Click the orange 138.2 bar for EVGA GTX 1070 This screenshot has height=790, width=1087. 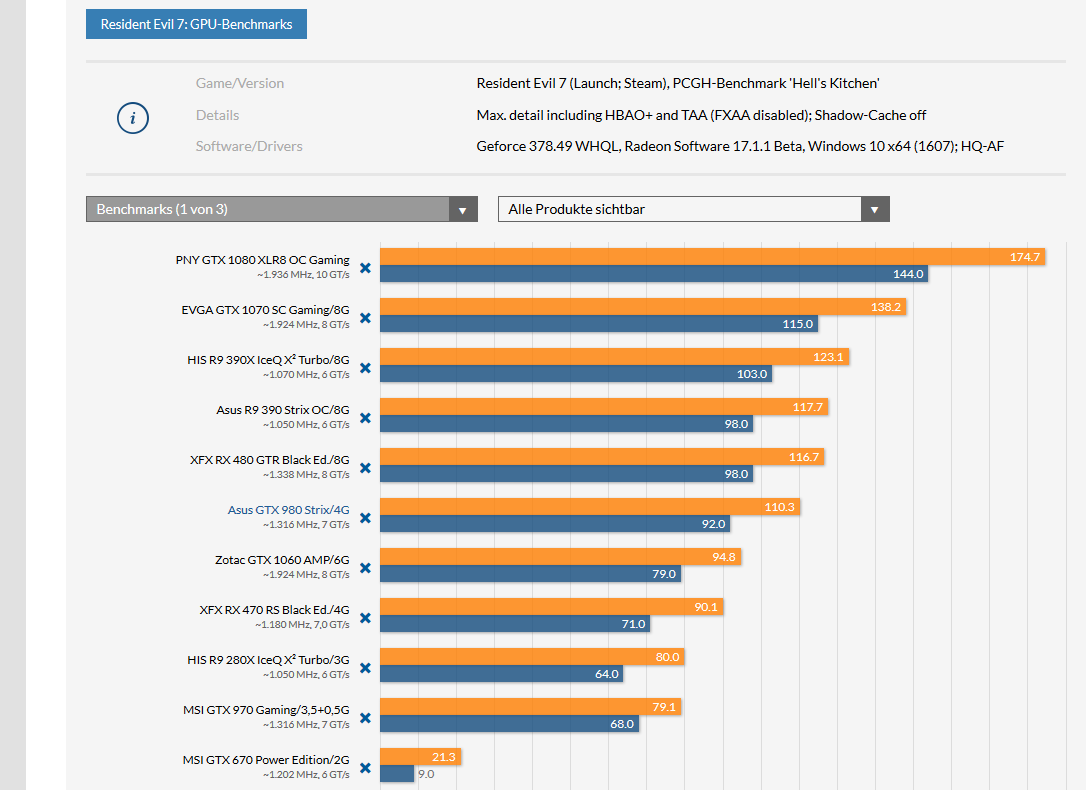[x=643, y=306]
